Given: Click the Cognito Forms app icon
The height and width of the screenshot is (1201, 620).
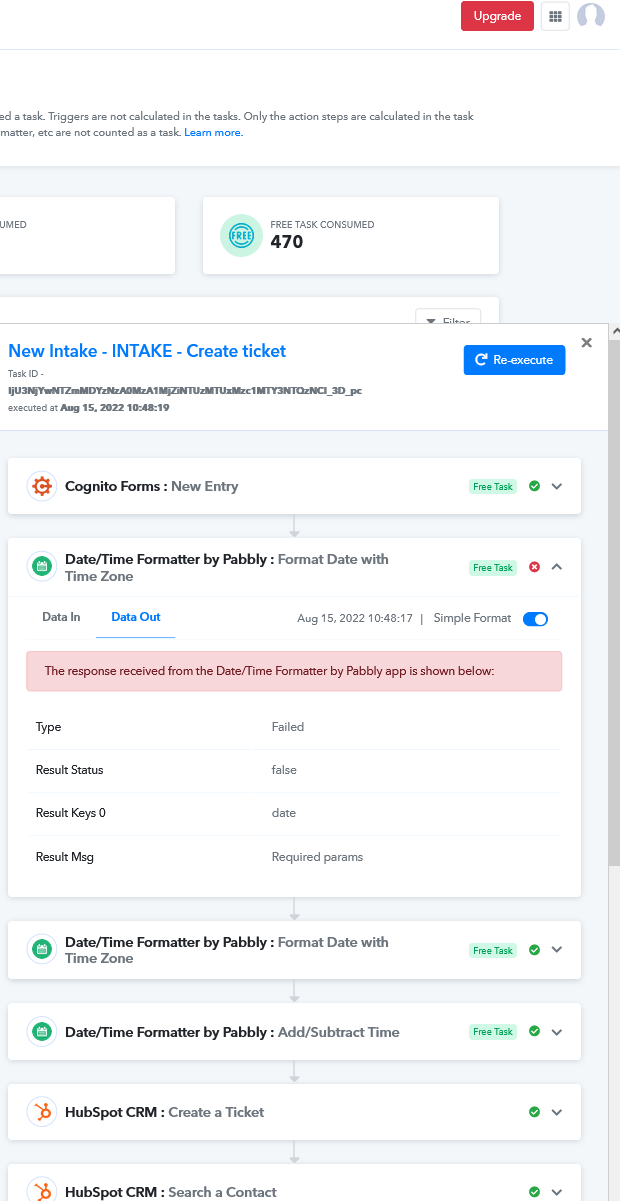Looking at the screenshot, I should pos(41,486).
